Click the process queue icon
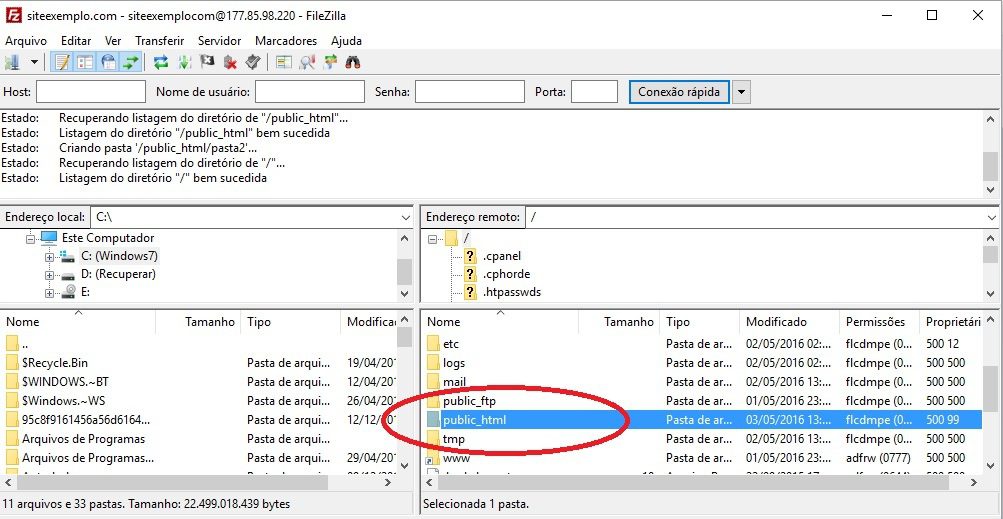 pyautogui.click(x=184, y=62)
